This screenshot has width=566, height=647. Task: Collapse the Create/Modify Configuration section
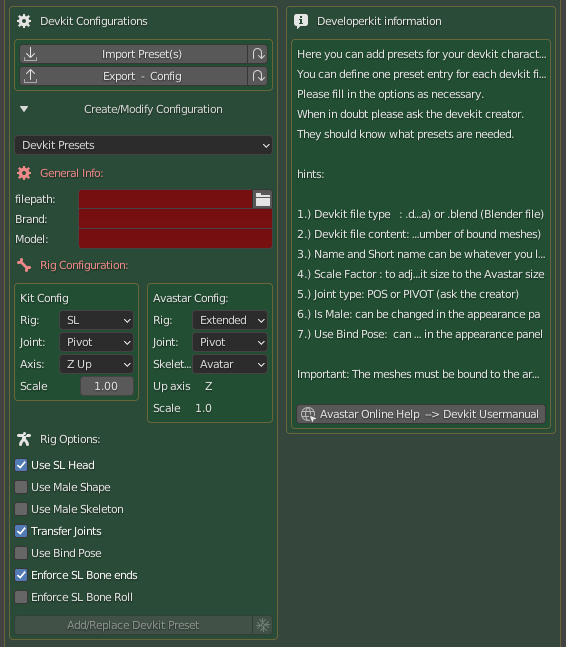[x=24, y=109]
